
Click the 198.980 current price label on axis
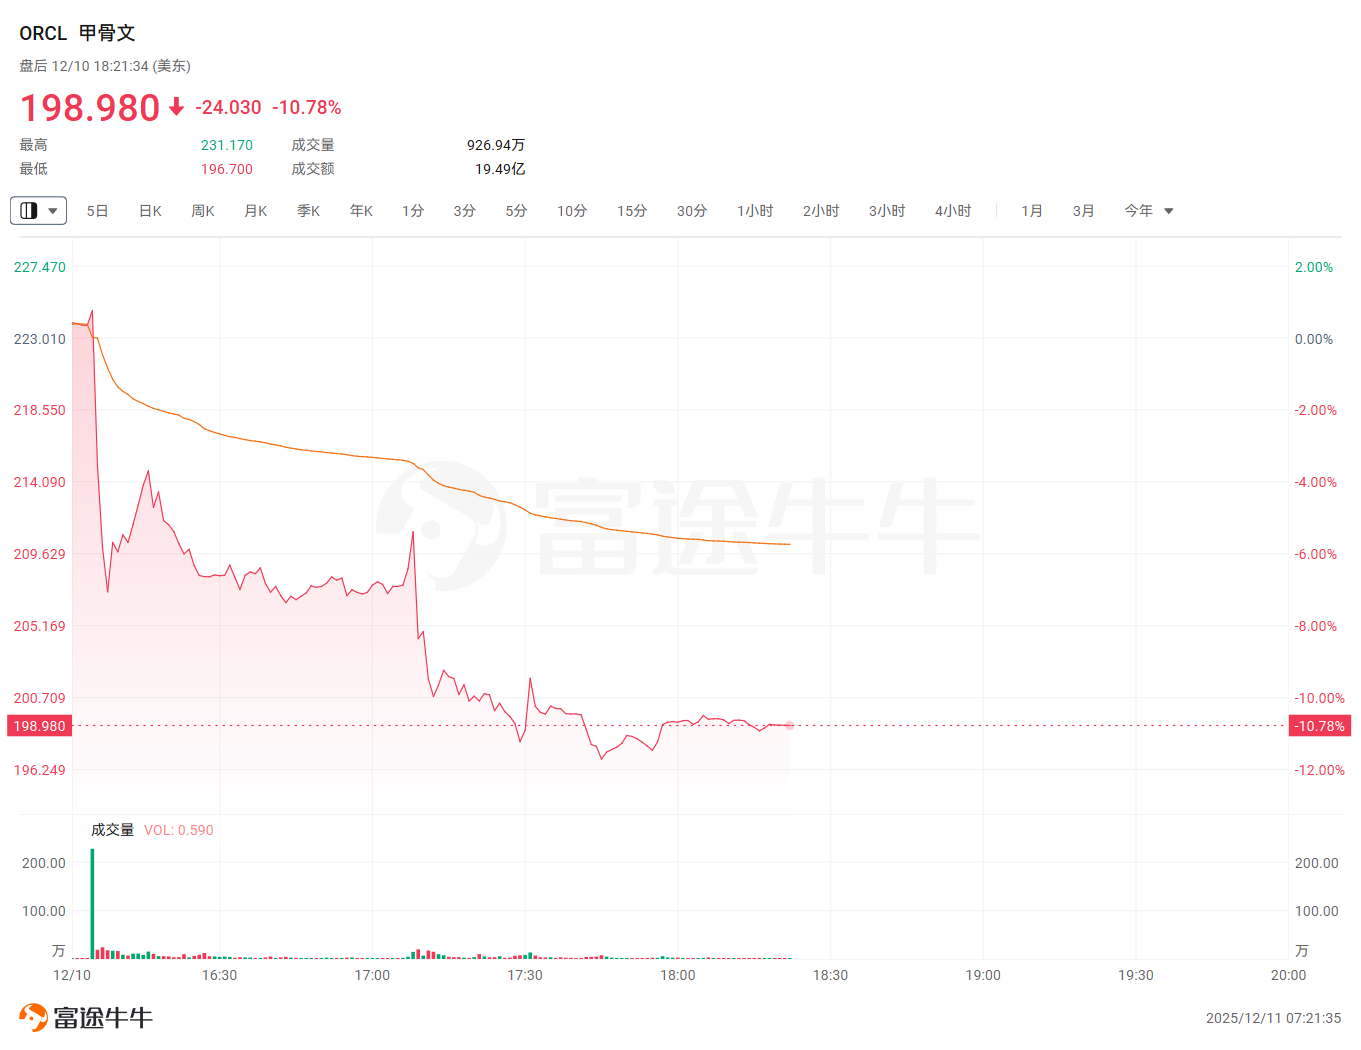tap(39, 726)
